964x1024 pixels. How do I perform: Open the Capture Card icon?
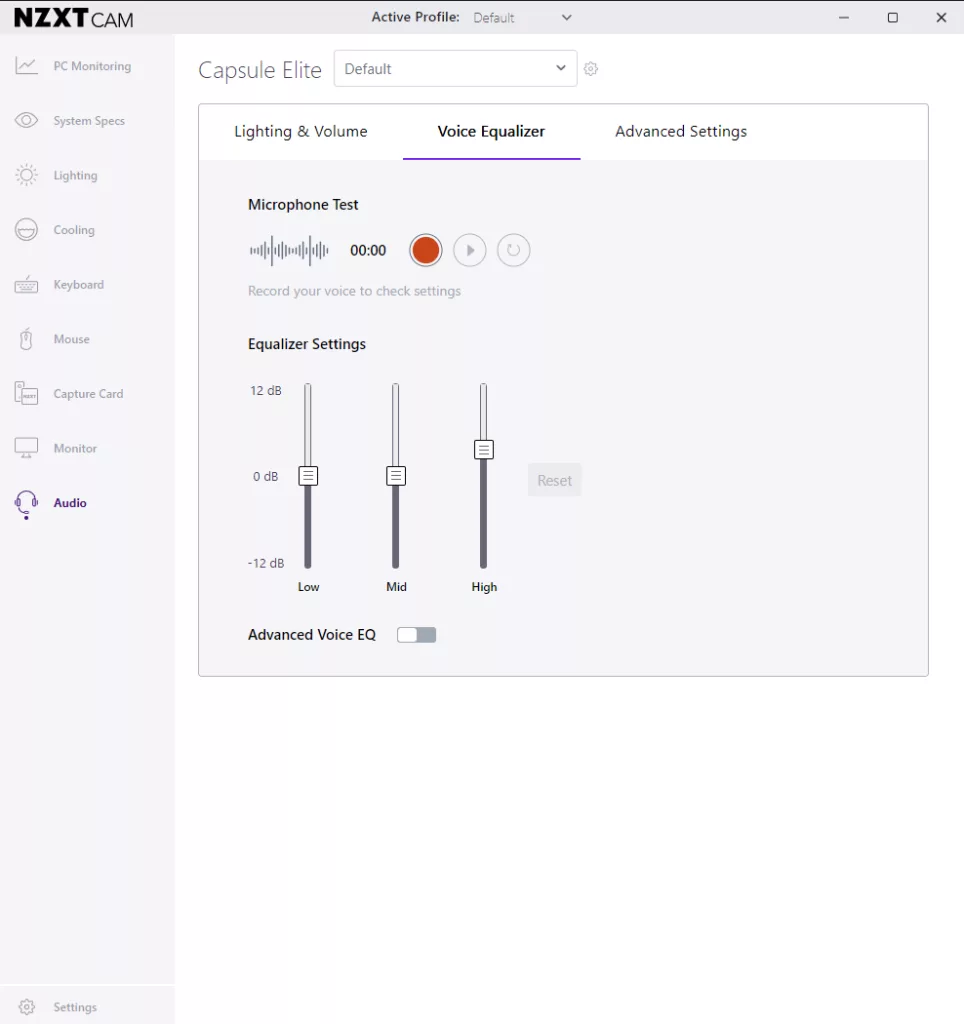26,394
